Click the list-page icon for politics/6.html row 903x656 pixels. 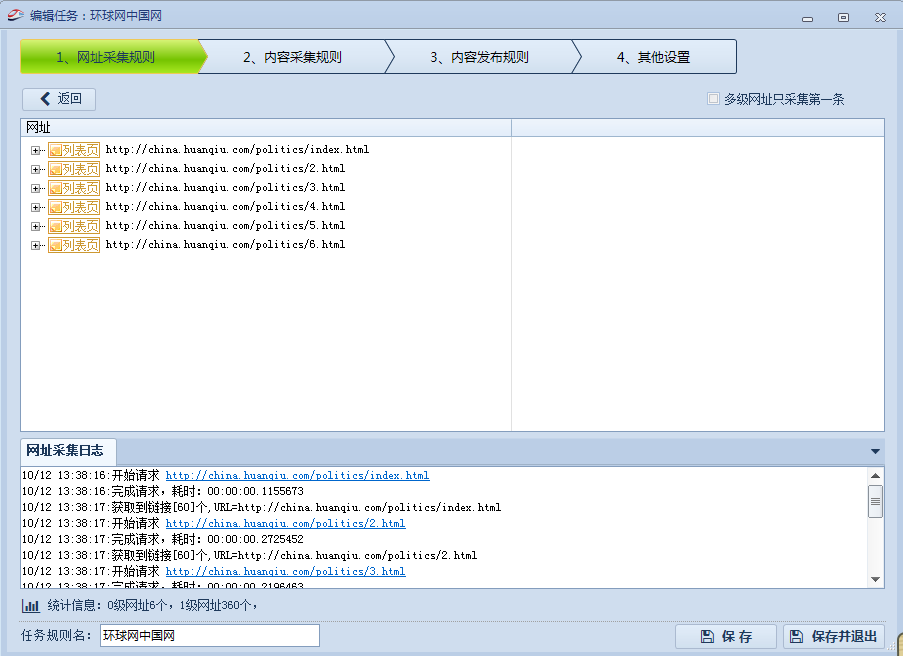pos(74,245)
